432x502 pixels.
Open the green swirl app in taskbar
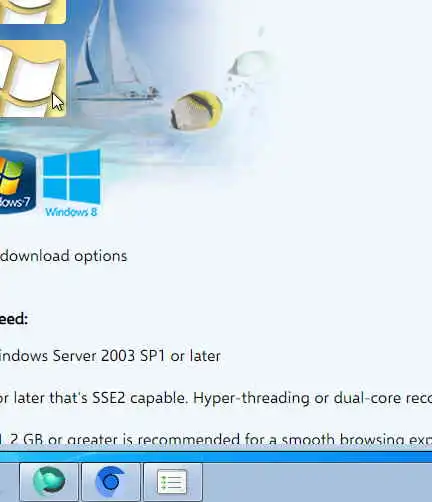coord(49,481)
